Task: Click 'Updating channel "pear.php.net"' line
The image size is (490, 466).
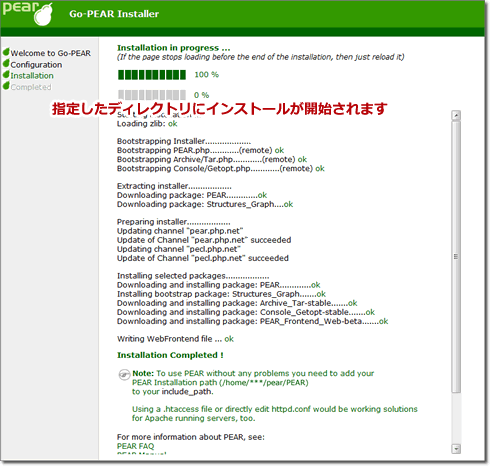Action: 180,231
